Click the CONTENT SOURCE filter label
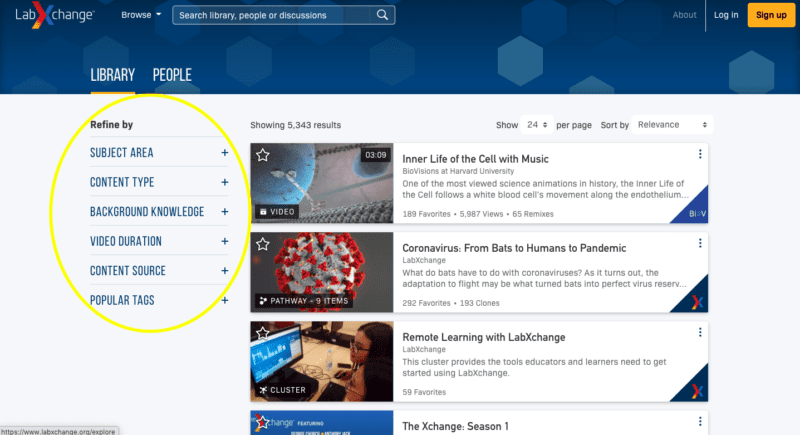Screen dimensions: 800x435 coord(128,271)
